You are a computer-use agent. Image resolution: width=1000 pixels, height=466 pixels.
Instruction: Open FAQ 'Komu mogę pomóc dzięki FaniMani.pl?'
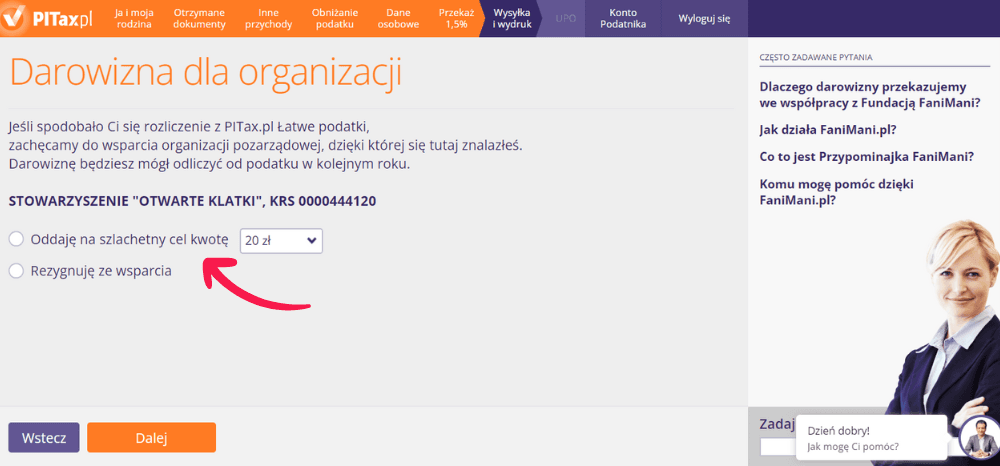(x=837, y=192)
